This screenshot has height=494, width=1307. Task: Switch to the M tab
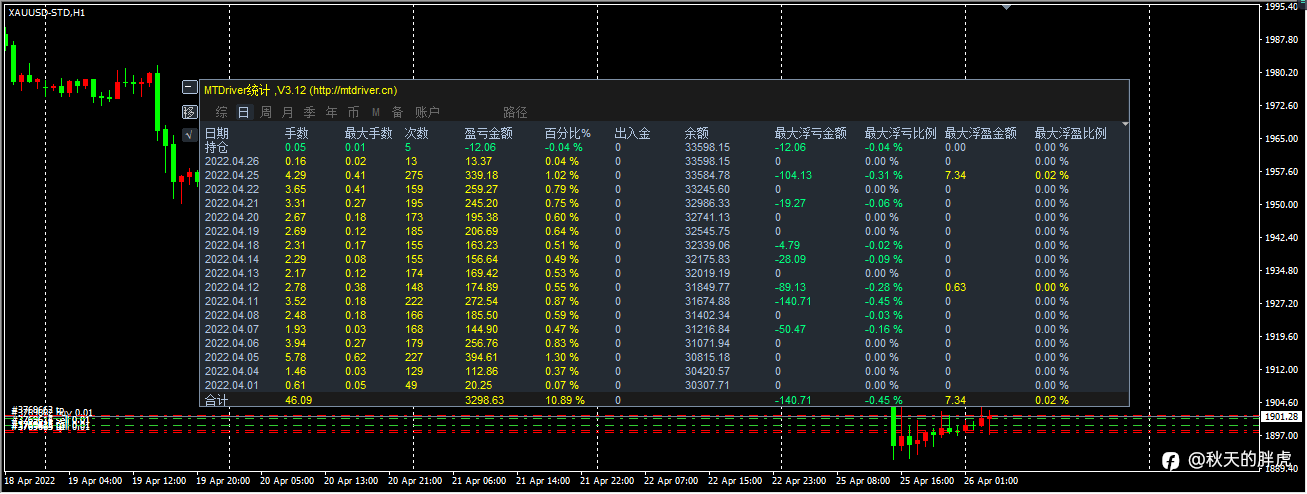pyautogui.click(x=376, y=113)
